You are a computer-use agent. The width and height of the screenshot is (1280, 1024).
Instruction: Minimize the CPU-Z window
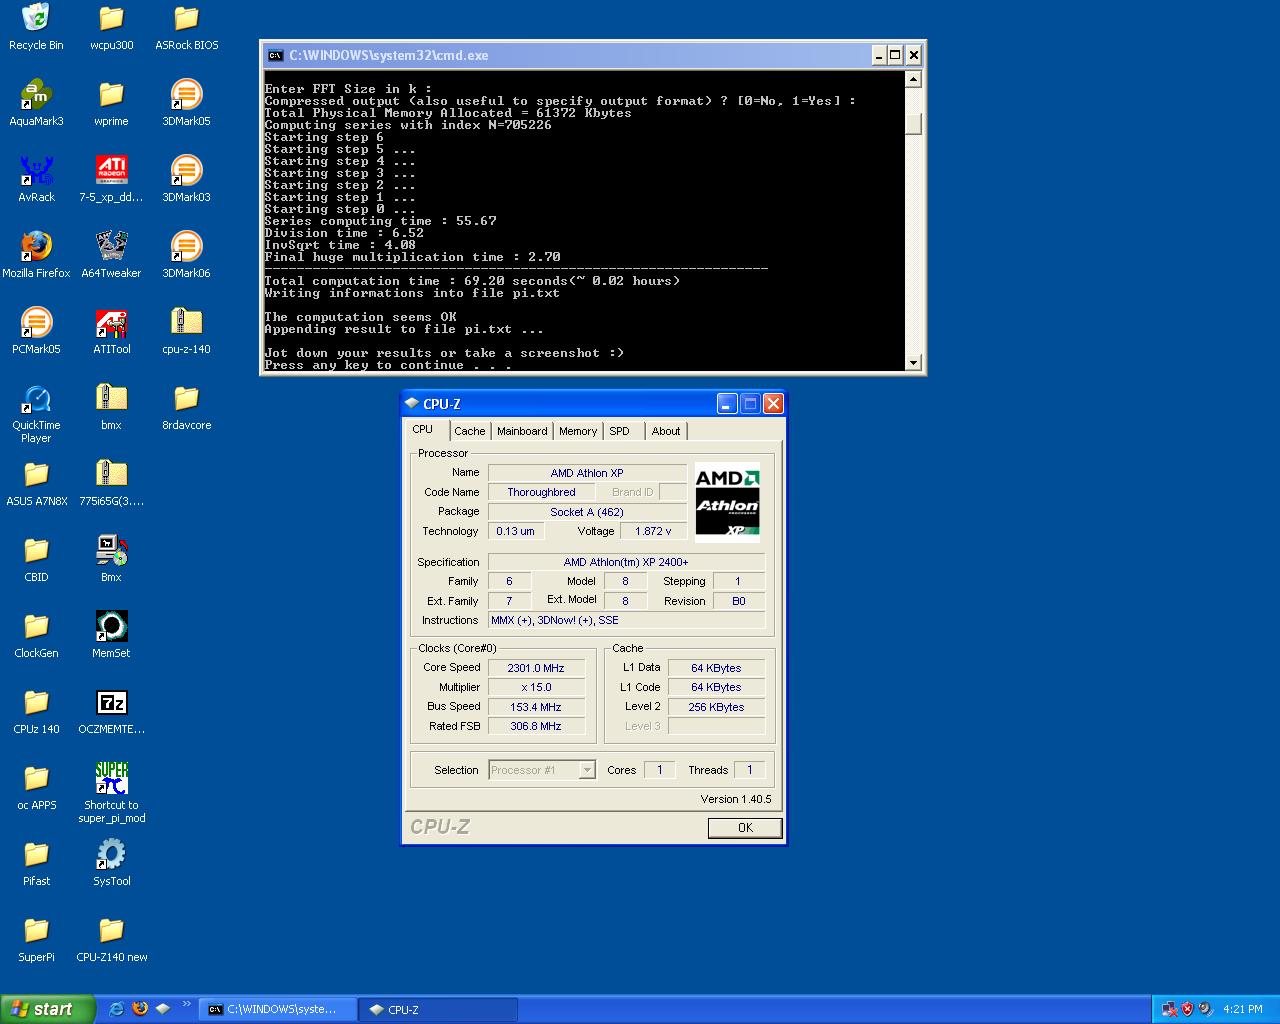click(727, 403)
